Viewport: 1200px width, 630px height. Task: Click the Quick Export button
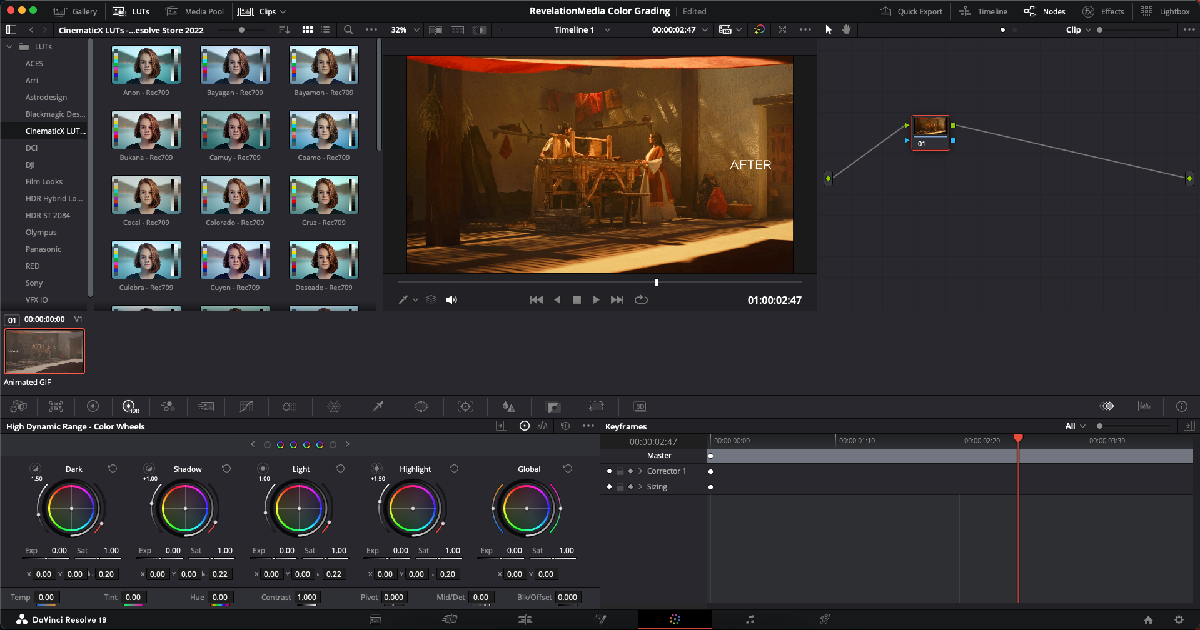tap(912, 11)
